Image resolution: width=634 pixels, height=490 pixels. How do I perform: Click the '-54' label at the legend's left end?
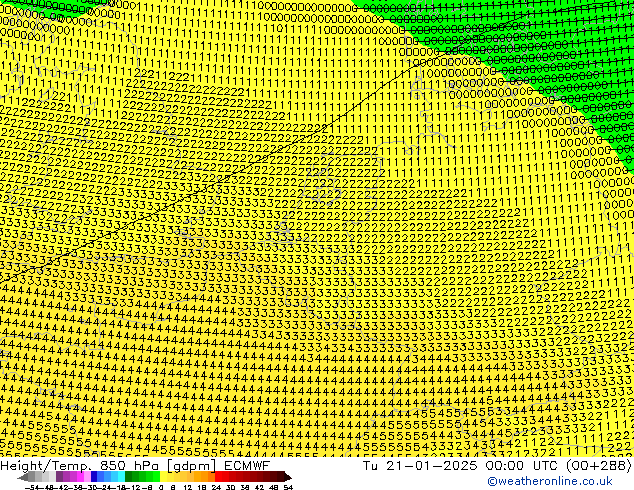pos(32,487)
